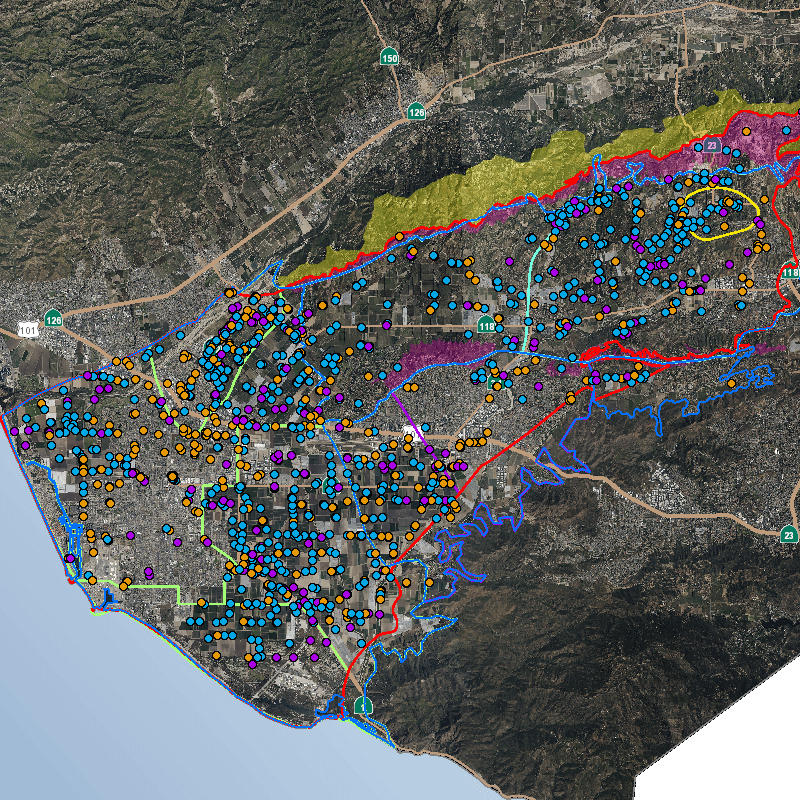Image resolution: width=800 pixels, height=800 pixels.
Task: Click Route 23 shield inside magenta zone
Action: click(711, 146)
